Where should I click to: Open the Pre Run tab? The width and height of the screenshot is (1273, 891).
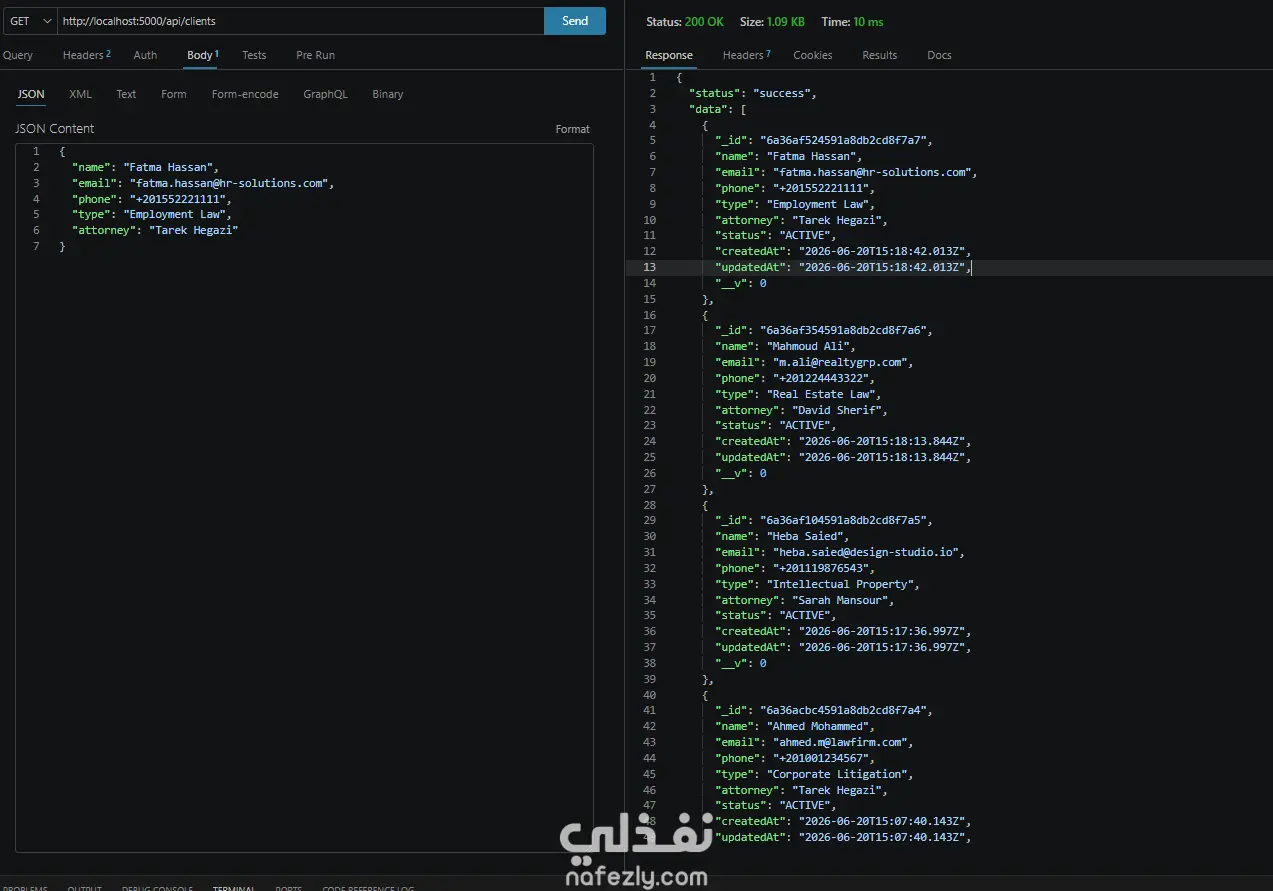pos(315,55)
